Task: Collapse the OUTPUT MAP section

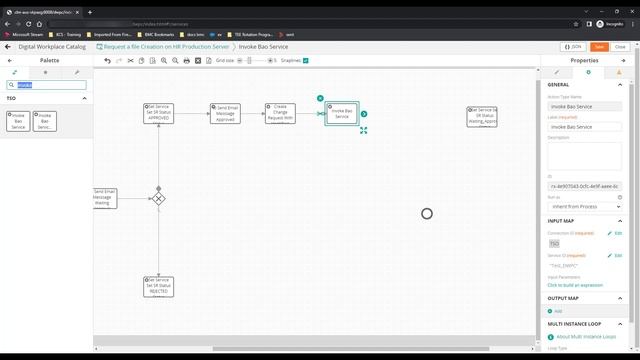Action: click(x=620, y=298)
